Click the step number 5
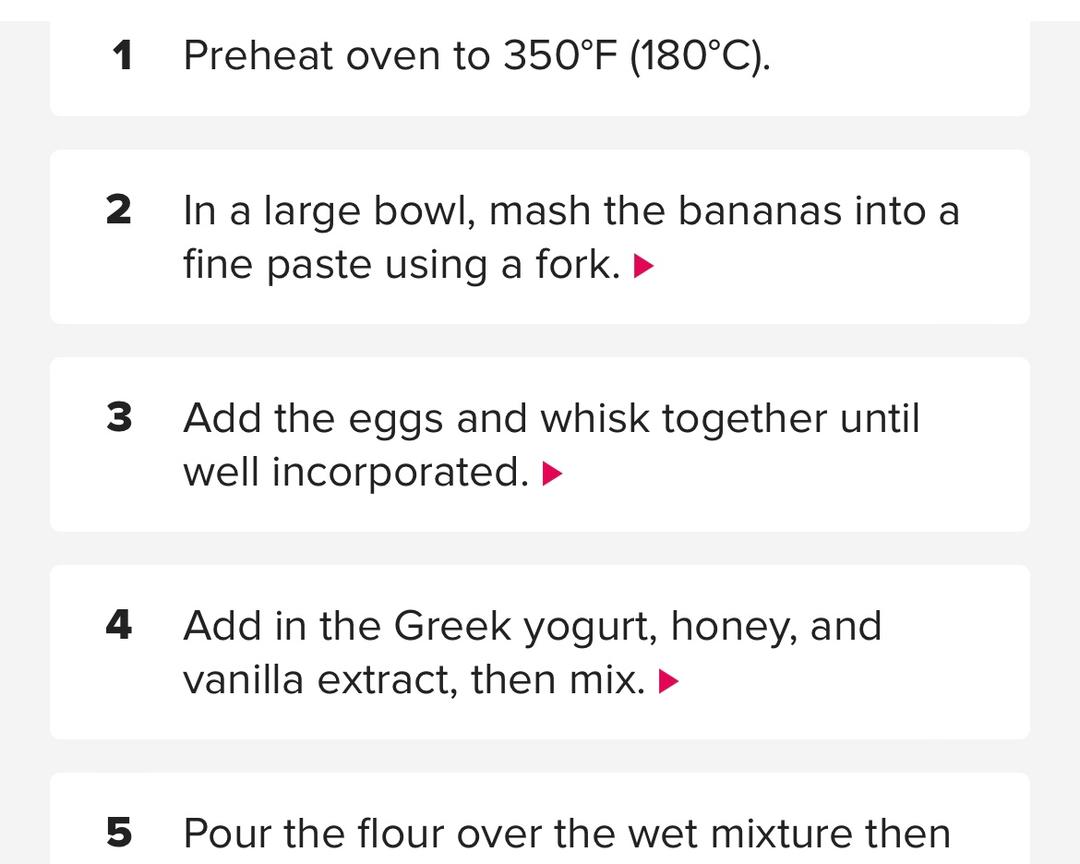Image resolution: width=1080 pixels, height=864 pixels. 119,833
